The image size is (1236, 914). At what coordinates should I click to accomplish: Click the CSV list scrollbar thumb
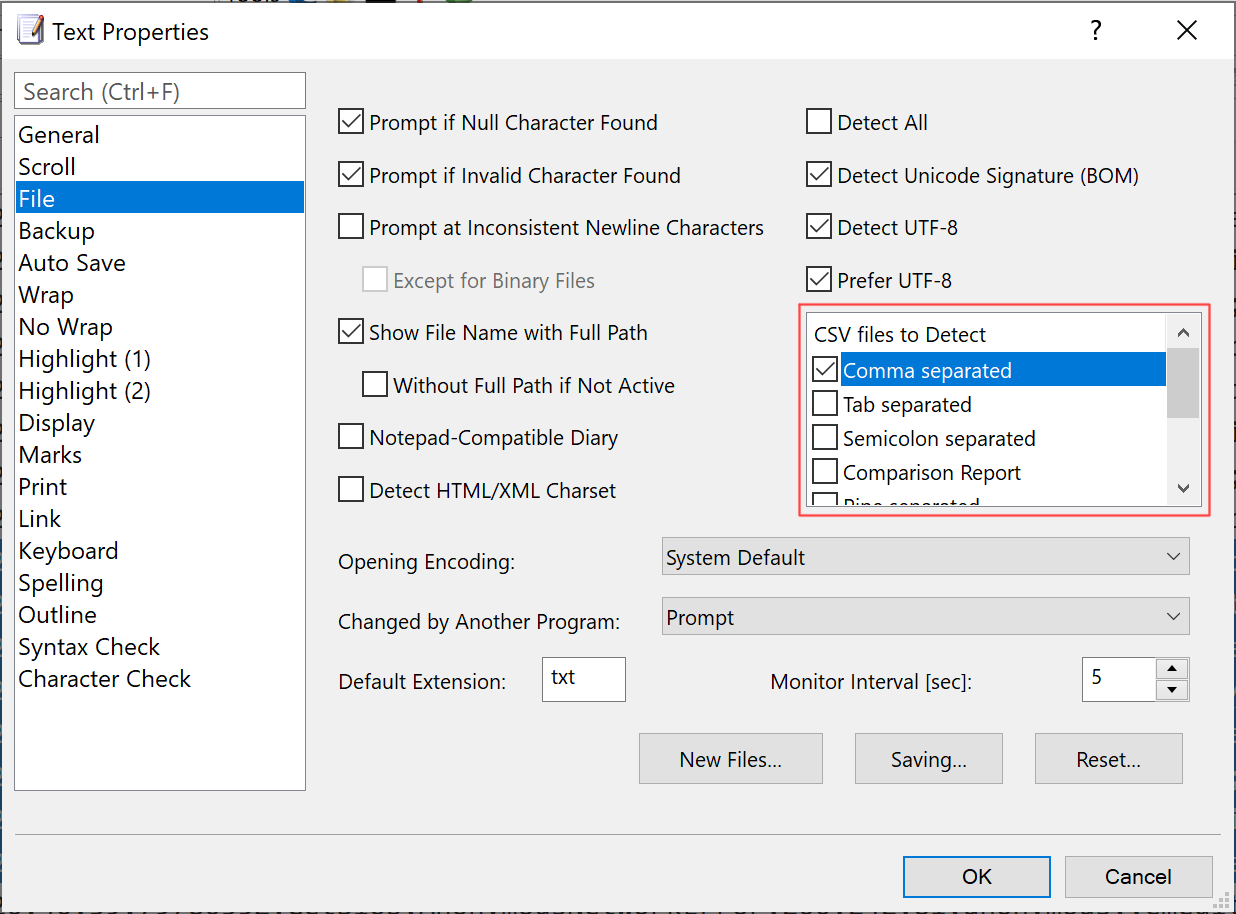[x=1183, y=383]
